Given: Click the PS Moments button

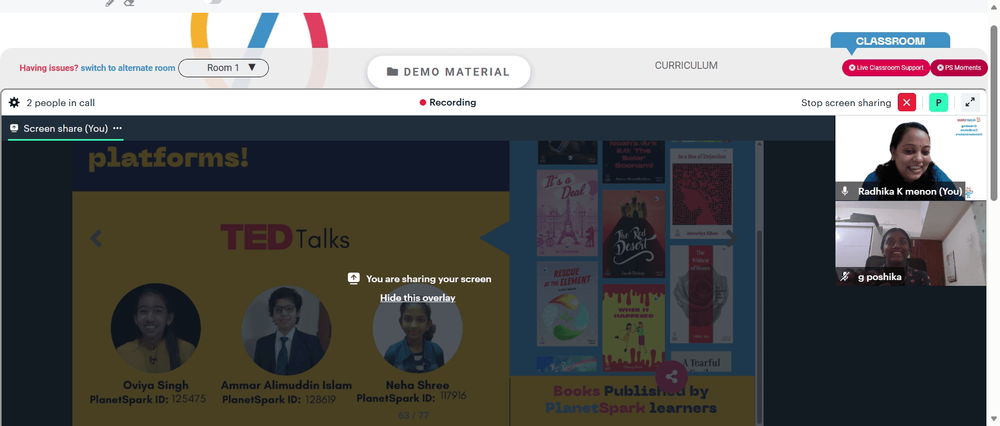Looking at the screenshot, I should click(x=959, y=68).
